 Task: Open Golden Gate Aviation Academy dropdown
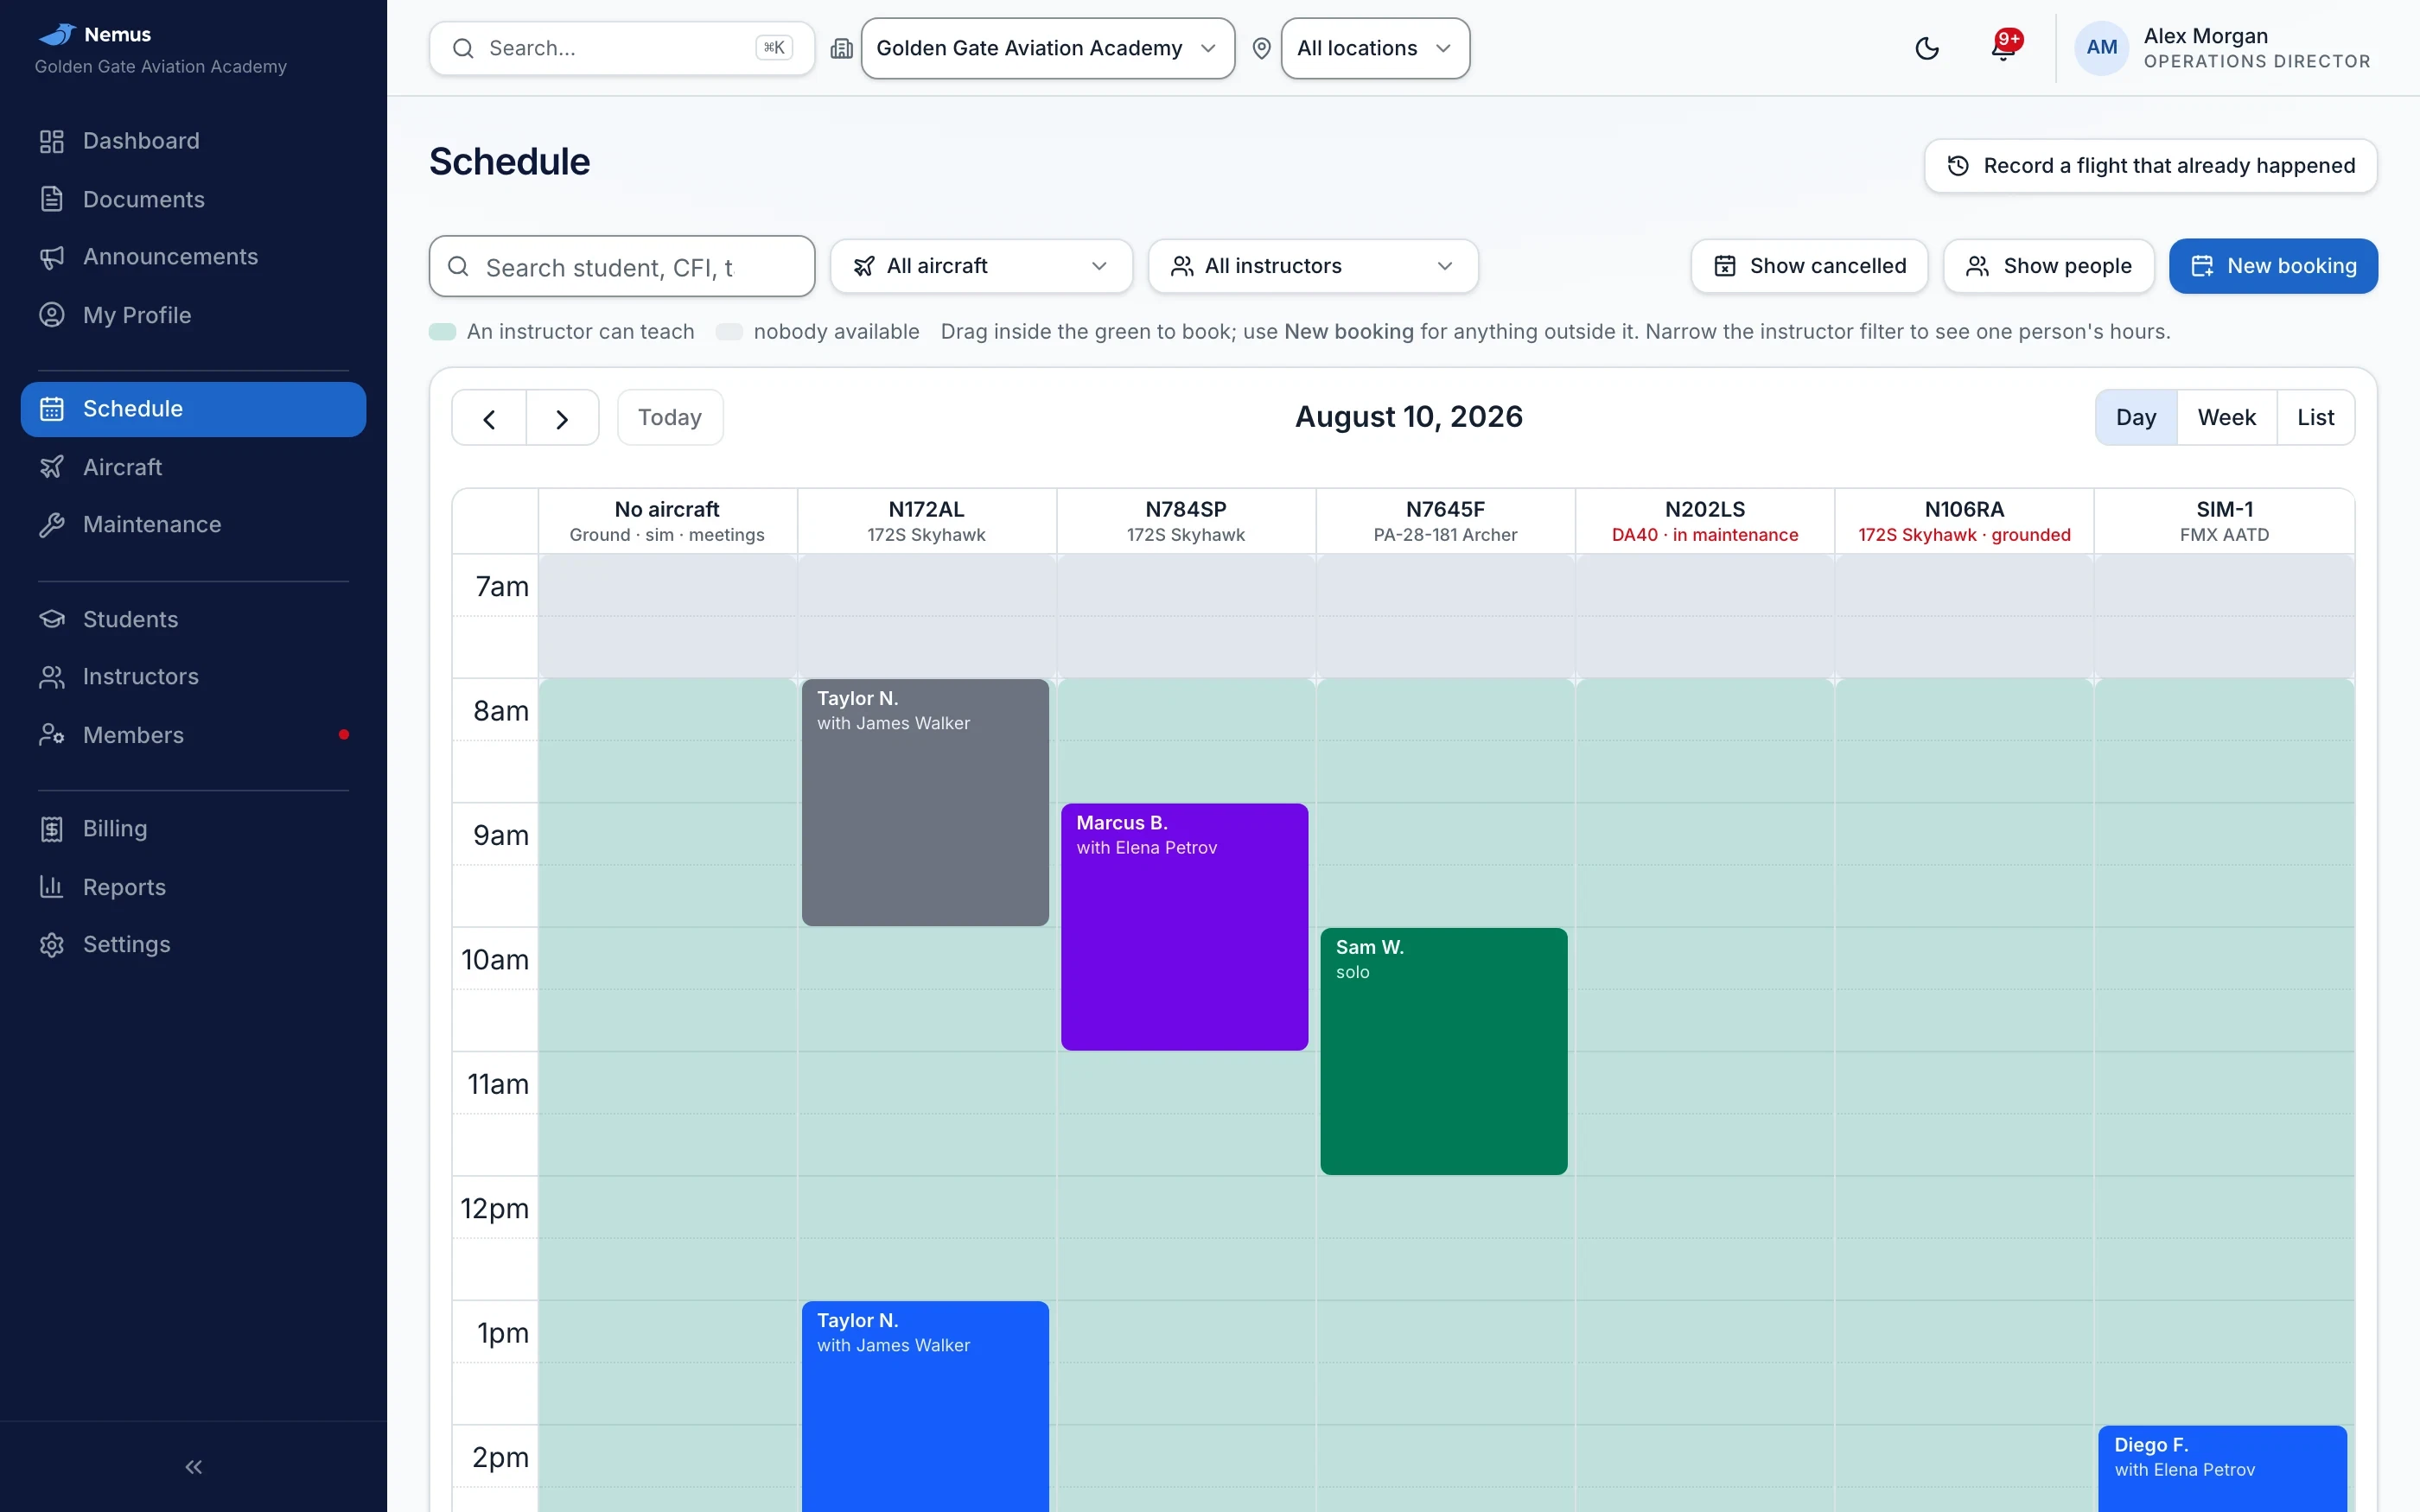1047,48
